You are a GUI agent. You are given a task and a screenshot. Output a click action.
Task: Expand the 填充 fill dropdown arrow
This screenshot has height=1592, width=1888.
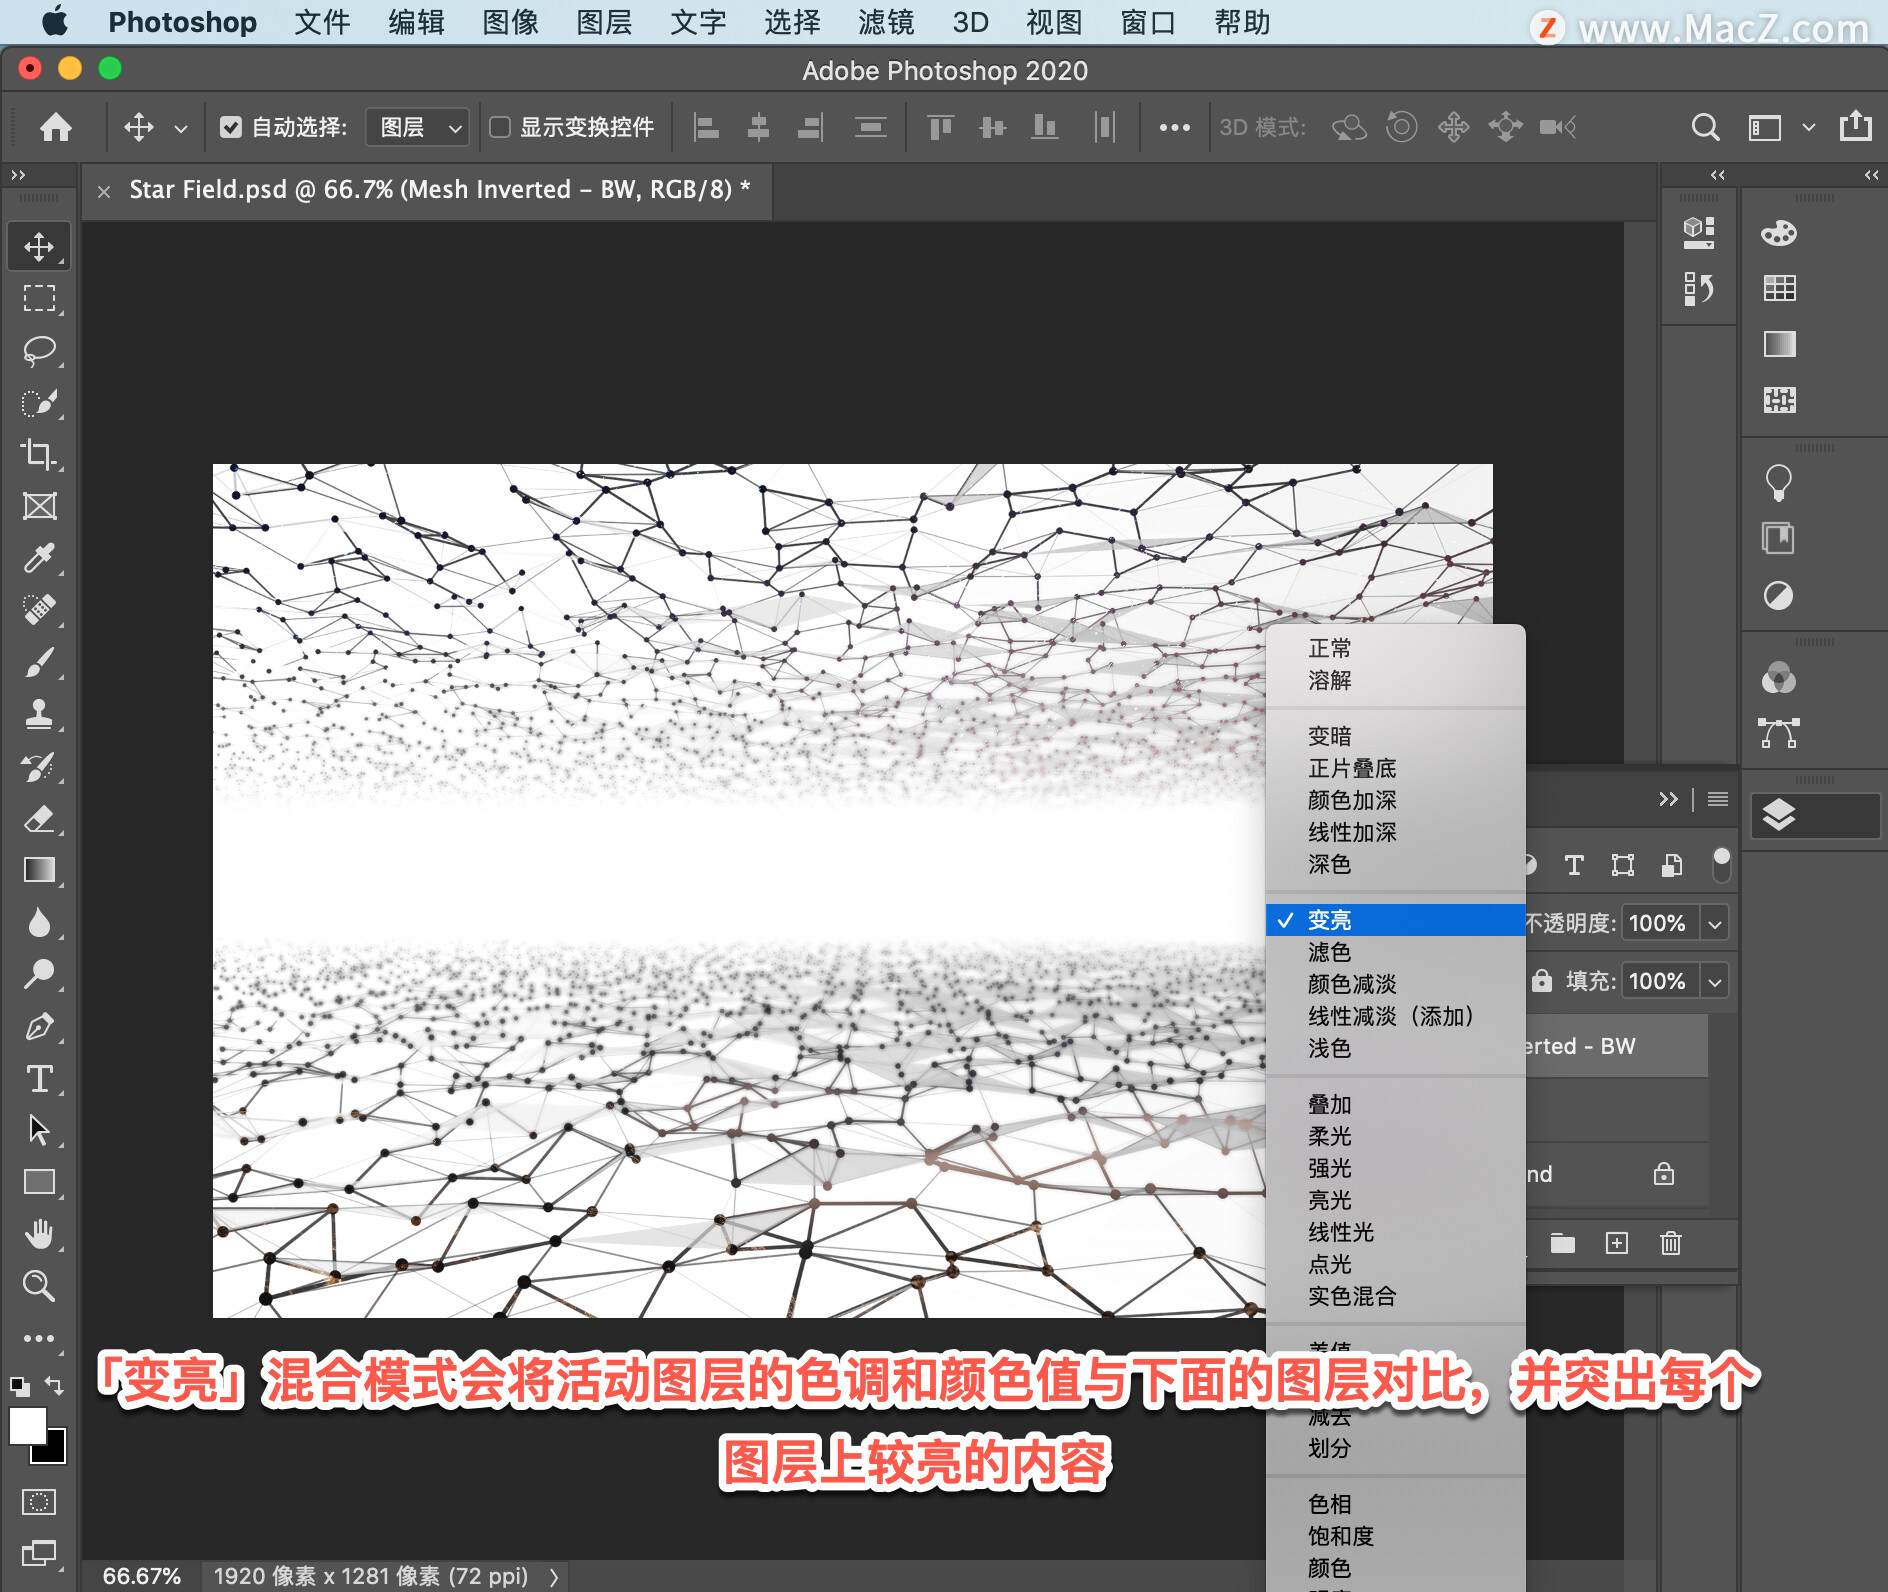[x=1715, y=981]
